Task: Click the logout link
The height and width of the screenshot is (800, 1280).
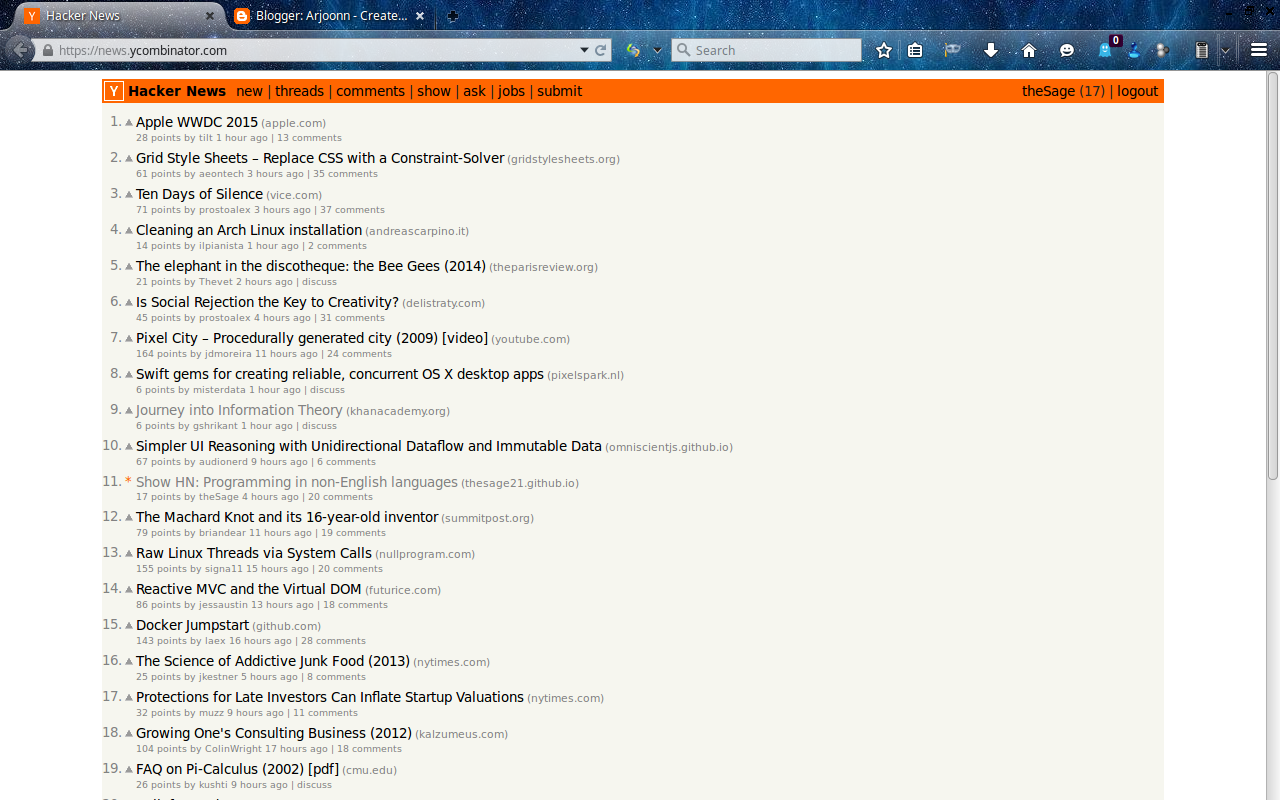Action: point(1138,91)
